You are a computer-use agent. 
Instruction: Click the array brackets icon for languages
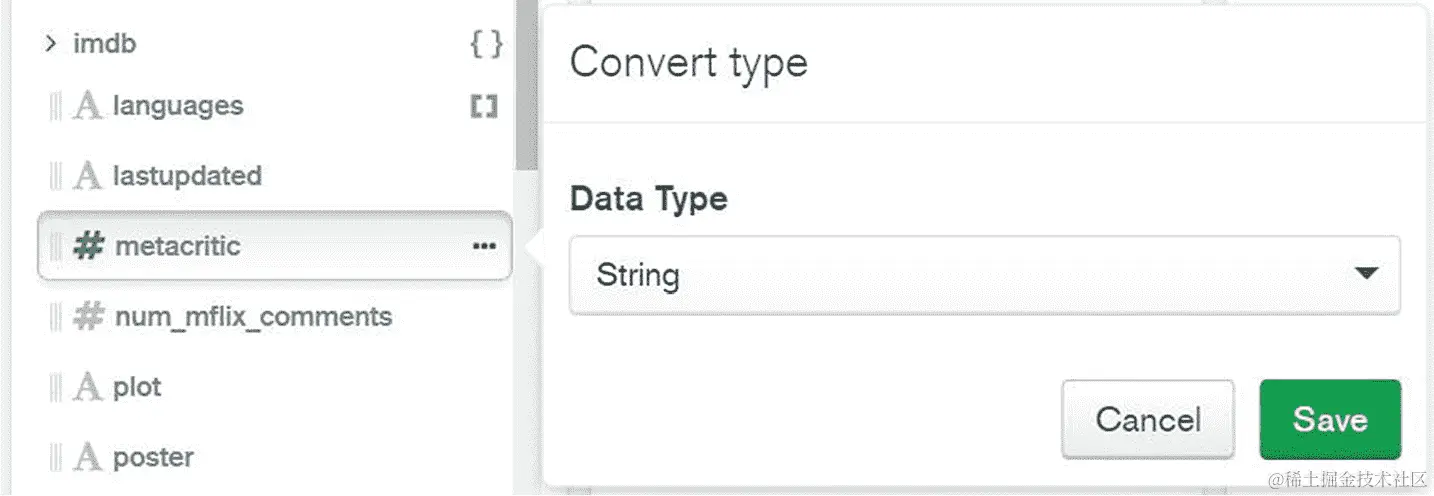484,106
